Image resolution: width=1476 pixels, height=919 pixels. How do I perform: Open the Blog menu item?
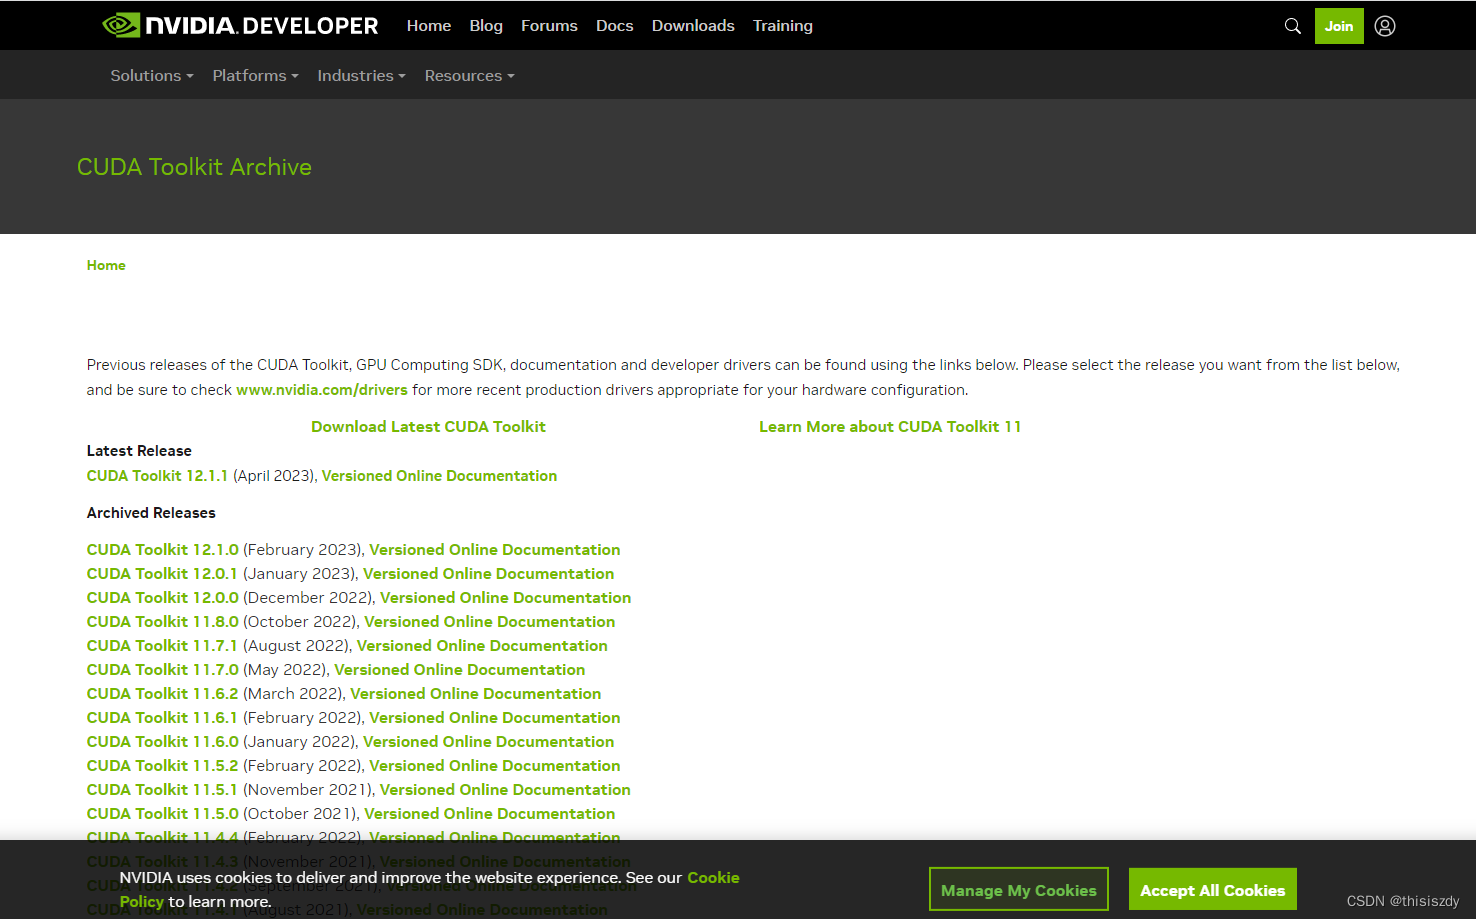click(486, 26)
